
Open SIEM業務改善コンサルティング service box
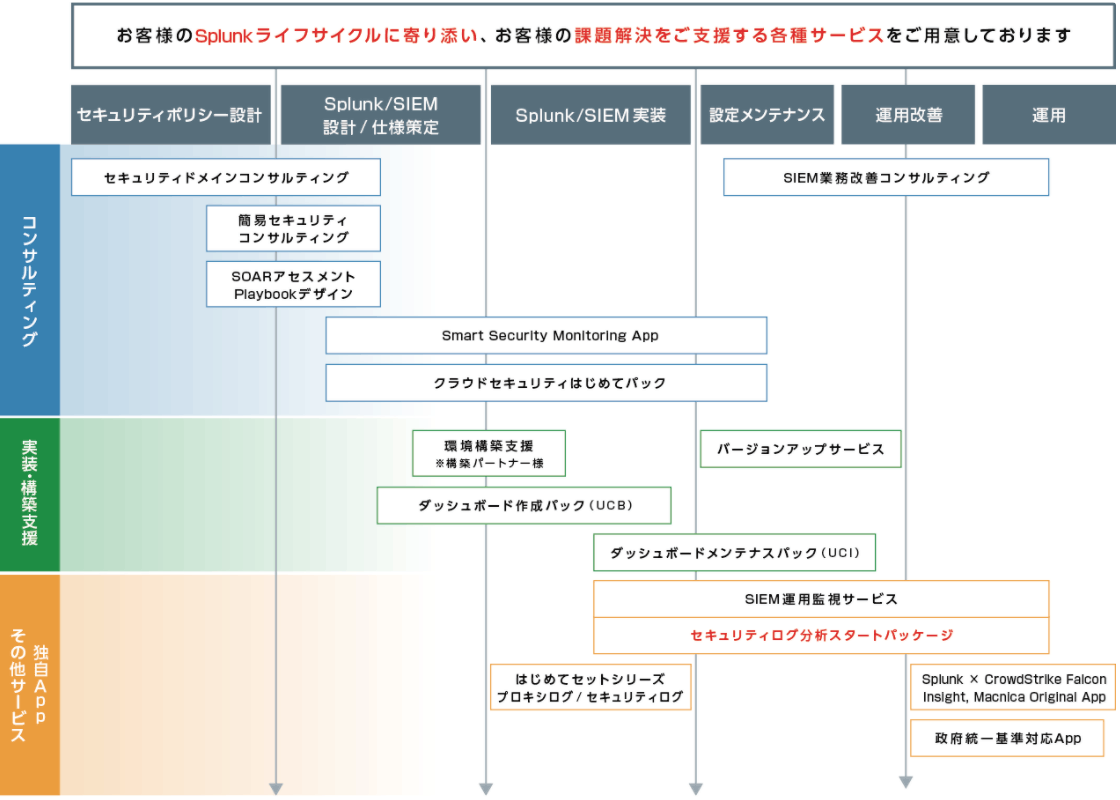[x=886, y=177]
